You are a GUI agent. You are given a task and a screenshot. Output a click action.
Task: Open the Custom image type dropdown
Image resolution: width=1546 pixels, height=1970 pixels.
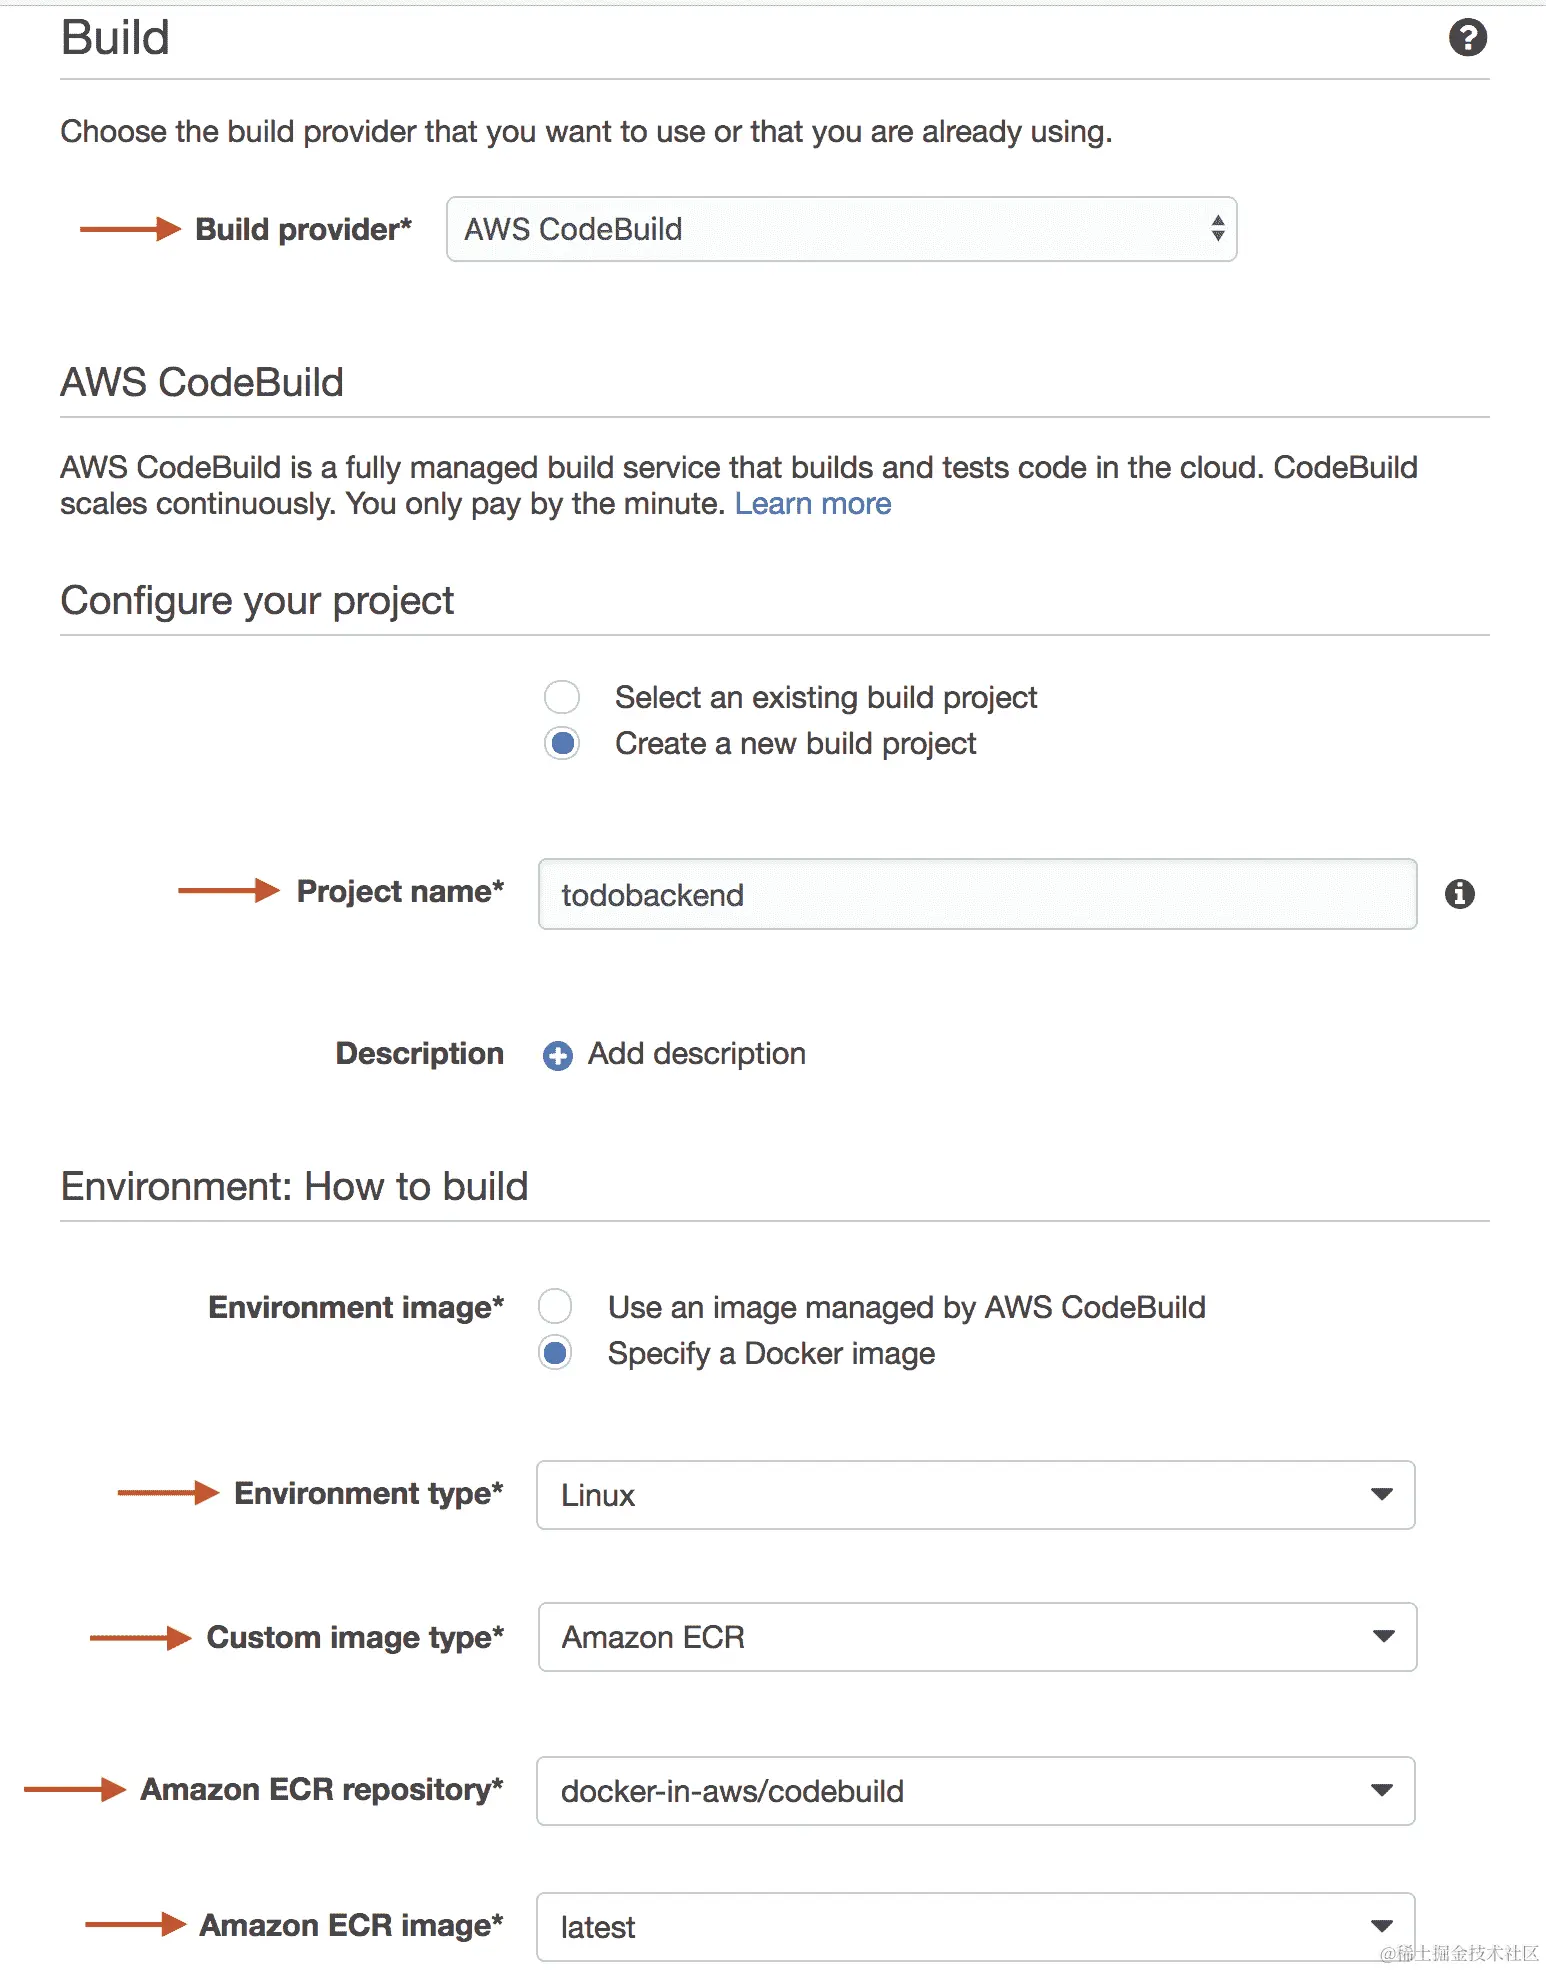tap(976, 1637)
